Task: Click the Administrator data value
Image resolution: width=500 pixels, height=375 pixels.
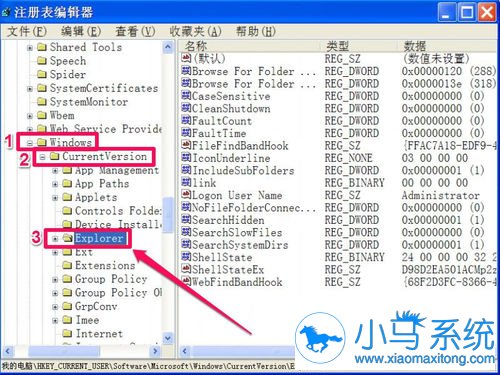Action: tap(440, 195)
